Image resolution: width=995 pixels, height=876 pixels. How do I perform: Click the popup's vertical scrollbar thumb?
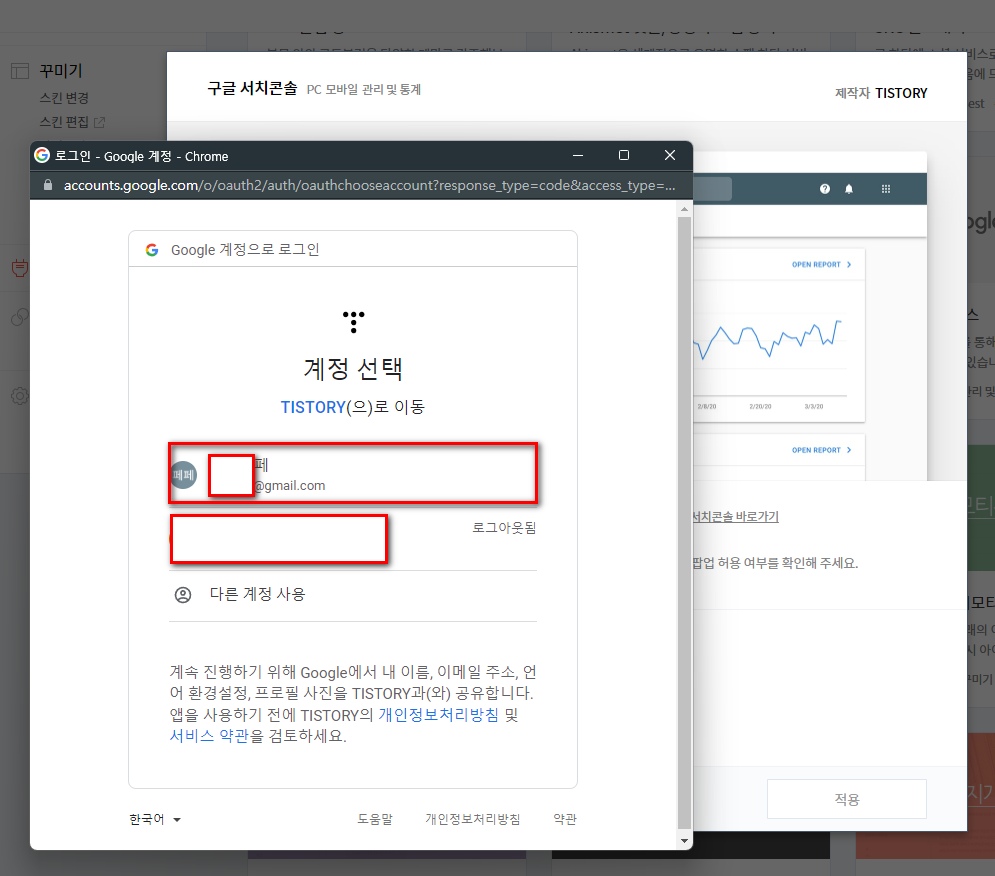[x=684, y=524]
